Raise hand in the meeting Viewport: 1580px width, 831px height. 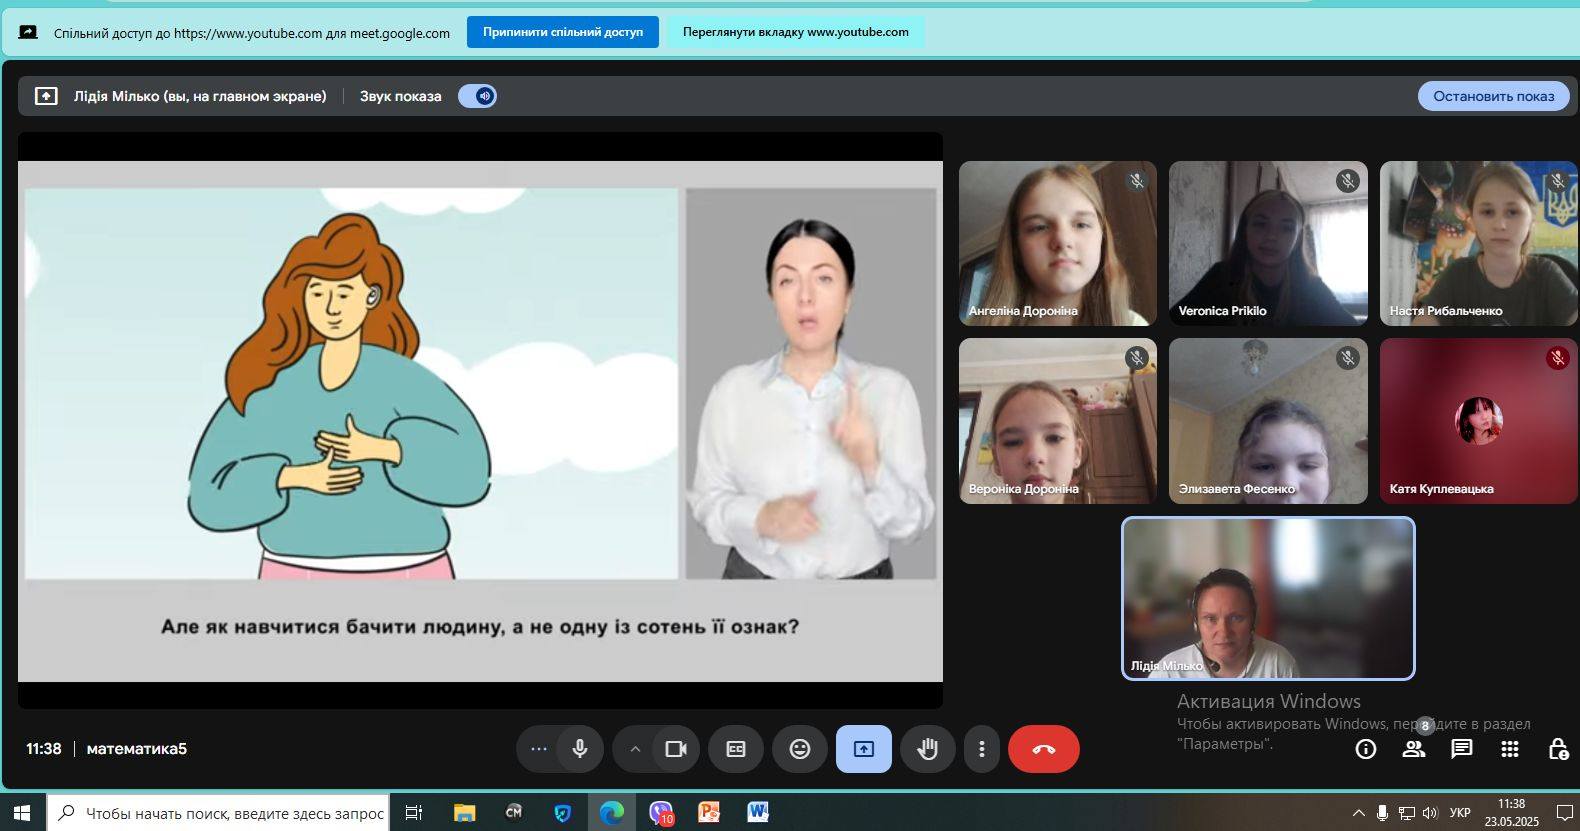928,749
